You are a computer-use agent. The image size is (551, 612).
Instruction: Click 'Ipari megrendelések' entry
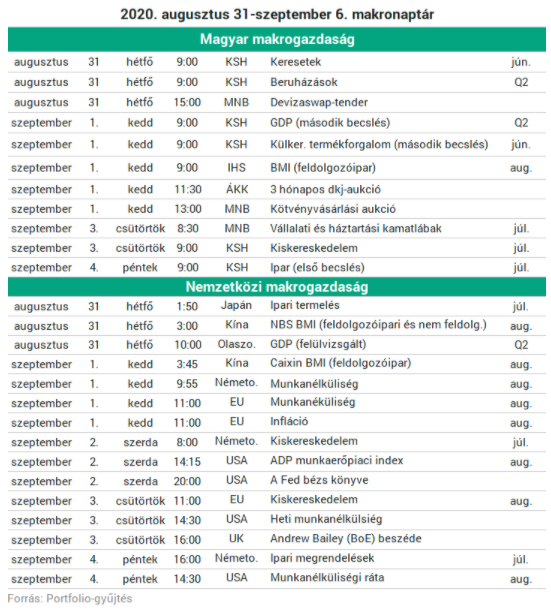pos(322,558)
